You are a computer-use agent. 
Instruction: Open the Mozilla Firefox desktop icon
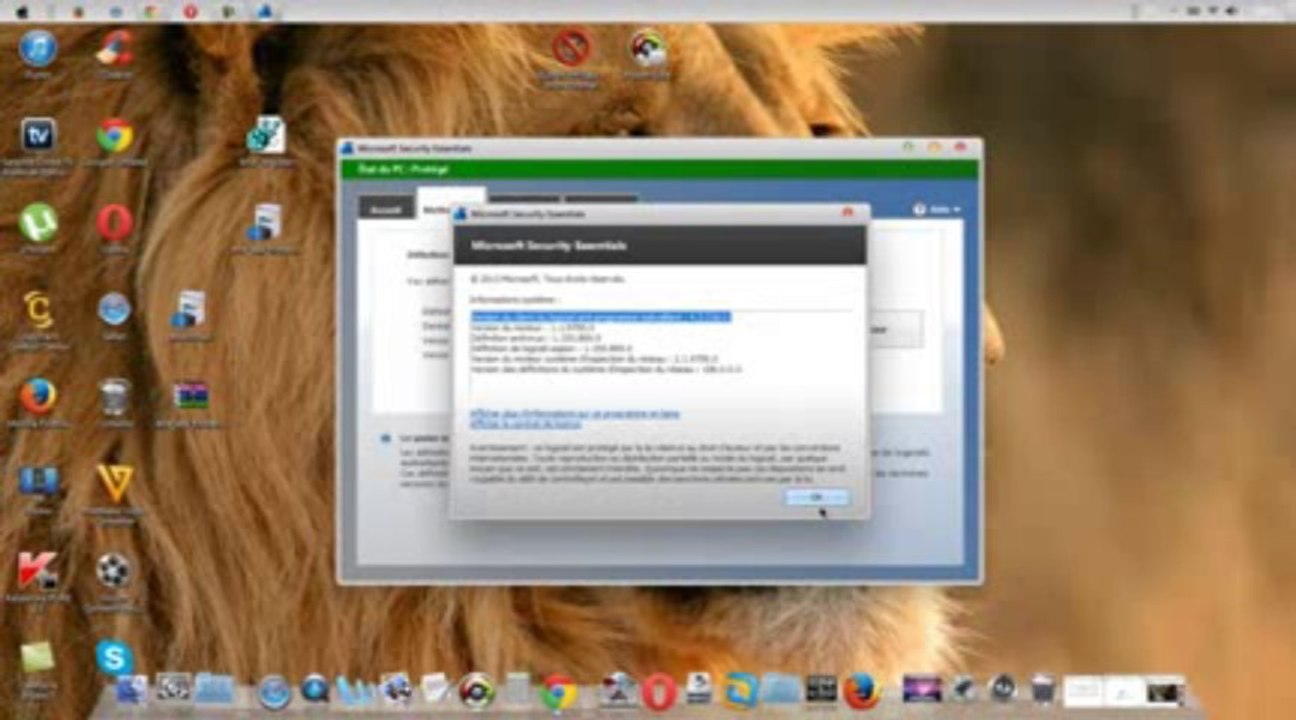point(38,396)
